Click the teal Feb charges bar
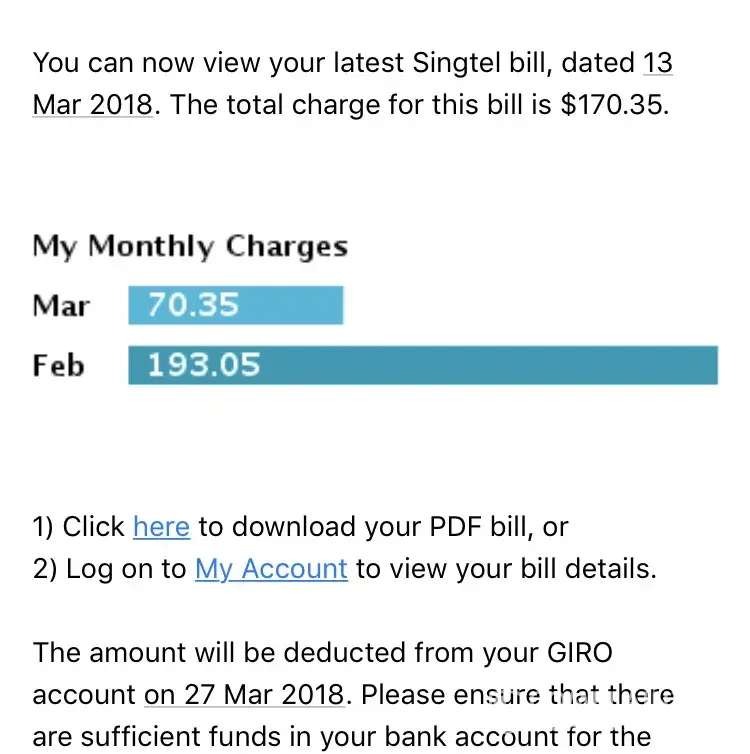750x754 pixels. pyautogui.click(x=500, y=365)
